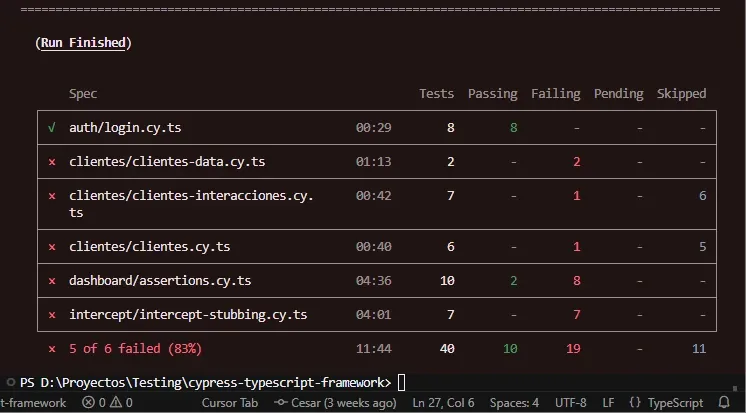Viewport: 746px width, 413px height.
Task: Click the Run Finished heading
Action: coord(83,43)
